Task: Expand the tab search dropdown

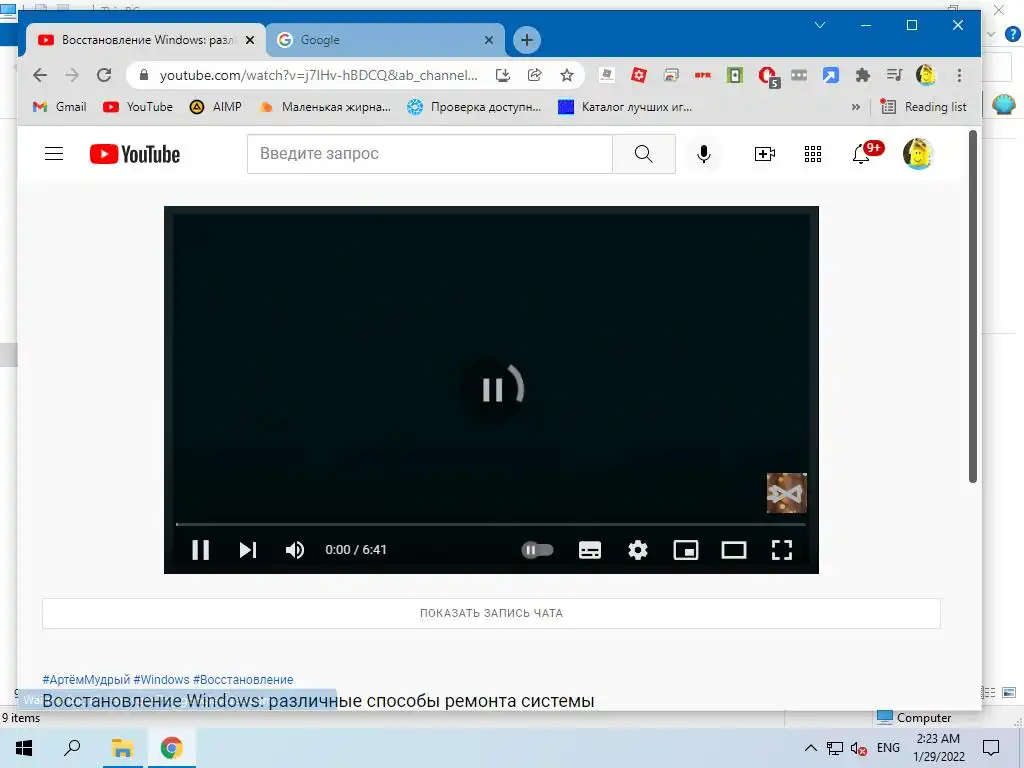Action: [x=820, y=25]
